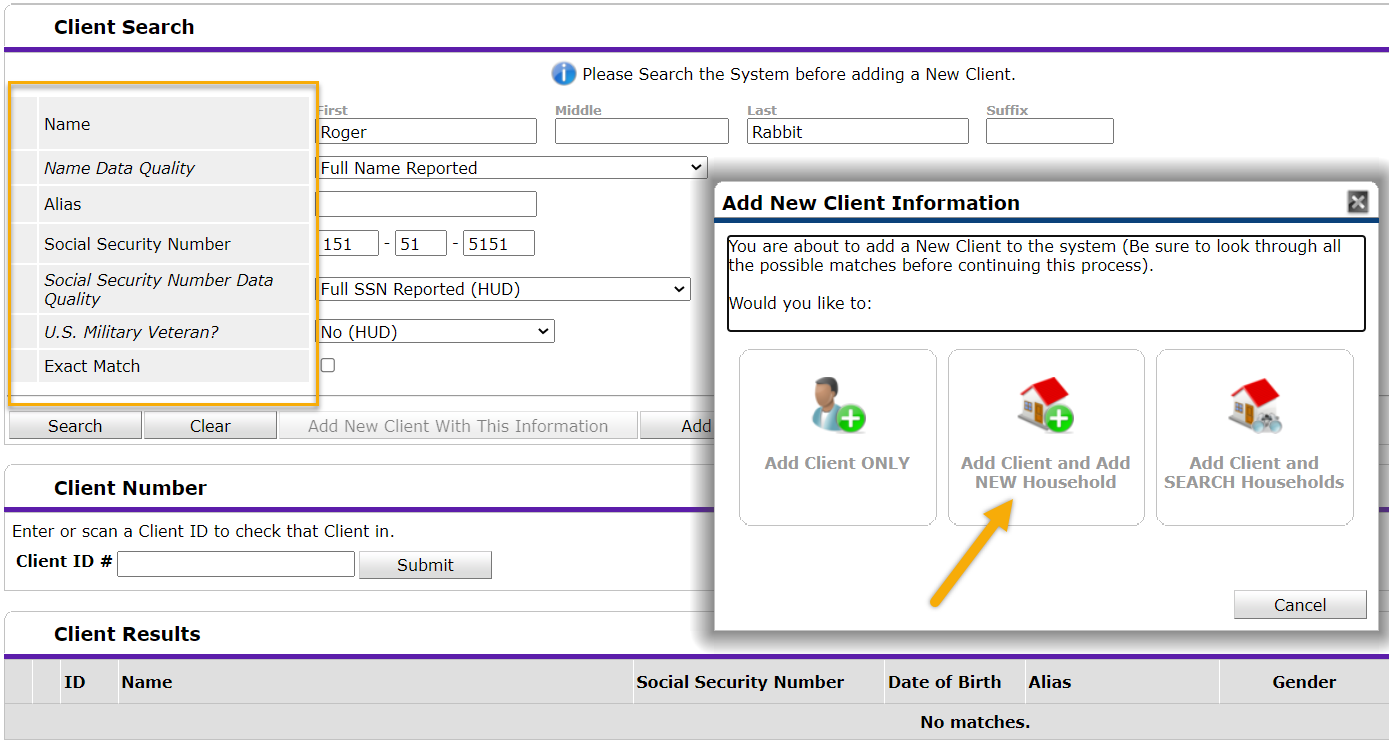The width and height of the screenshot is (1389, 749).
Task: Click the Alias text field
Action: click(426, 204)
